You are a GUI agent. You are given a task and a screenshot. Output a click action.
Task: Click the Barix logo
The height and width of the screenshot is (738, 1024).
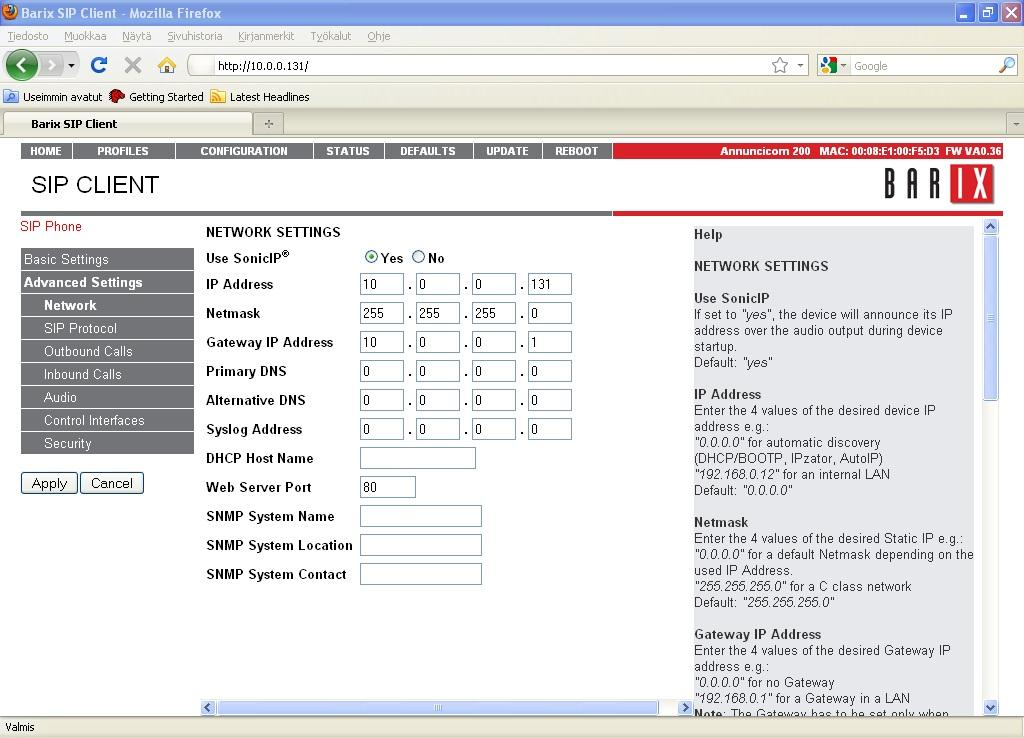click(939, 184)
